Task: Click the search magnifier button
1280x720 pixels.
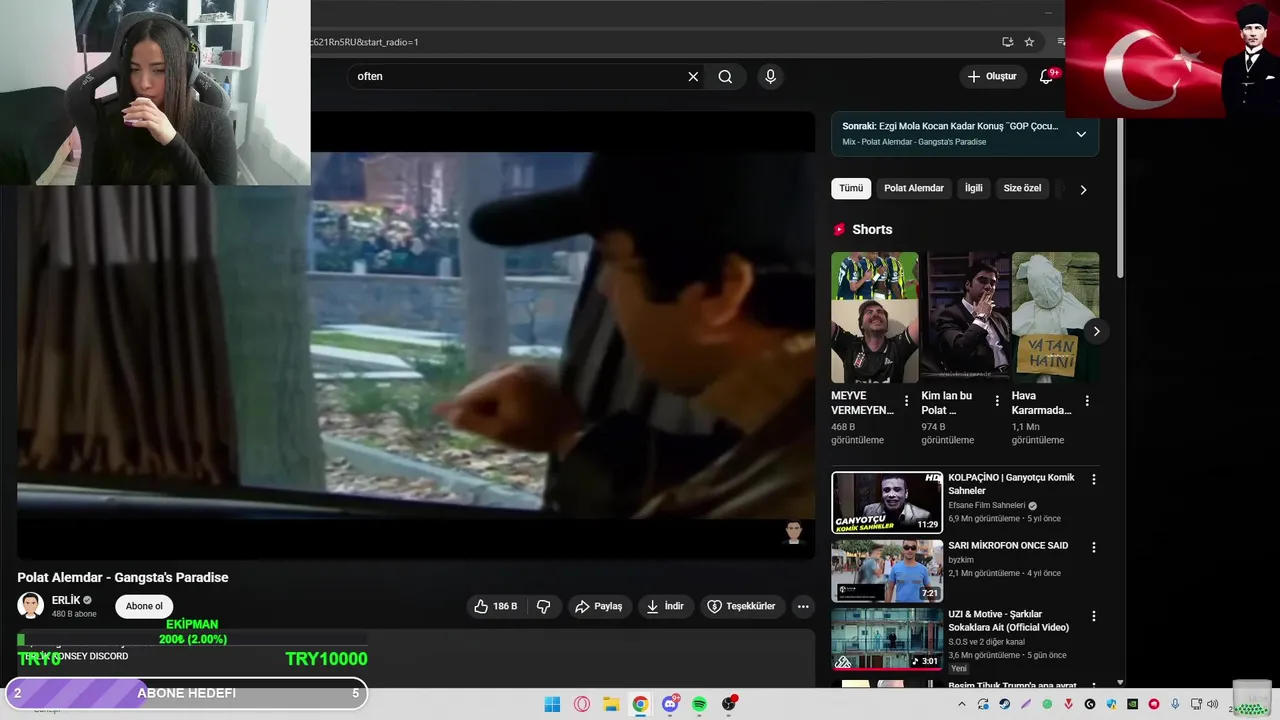Action: (x=725, y=76)
